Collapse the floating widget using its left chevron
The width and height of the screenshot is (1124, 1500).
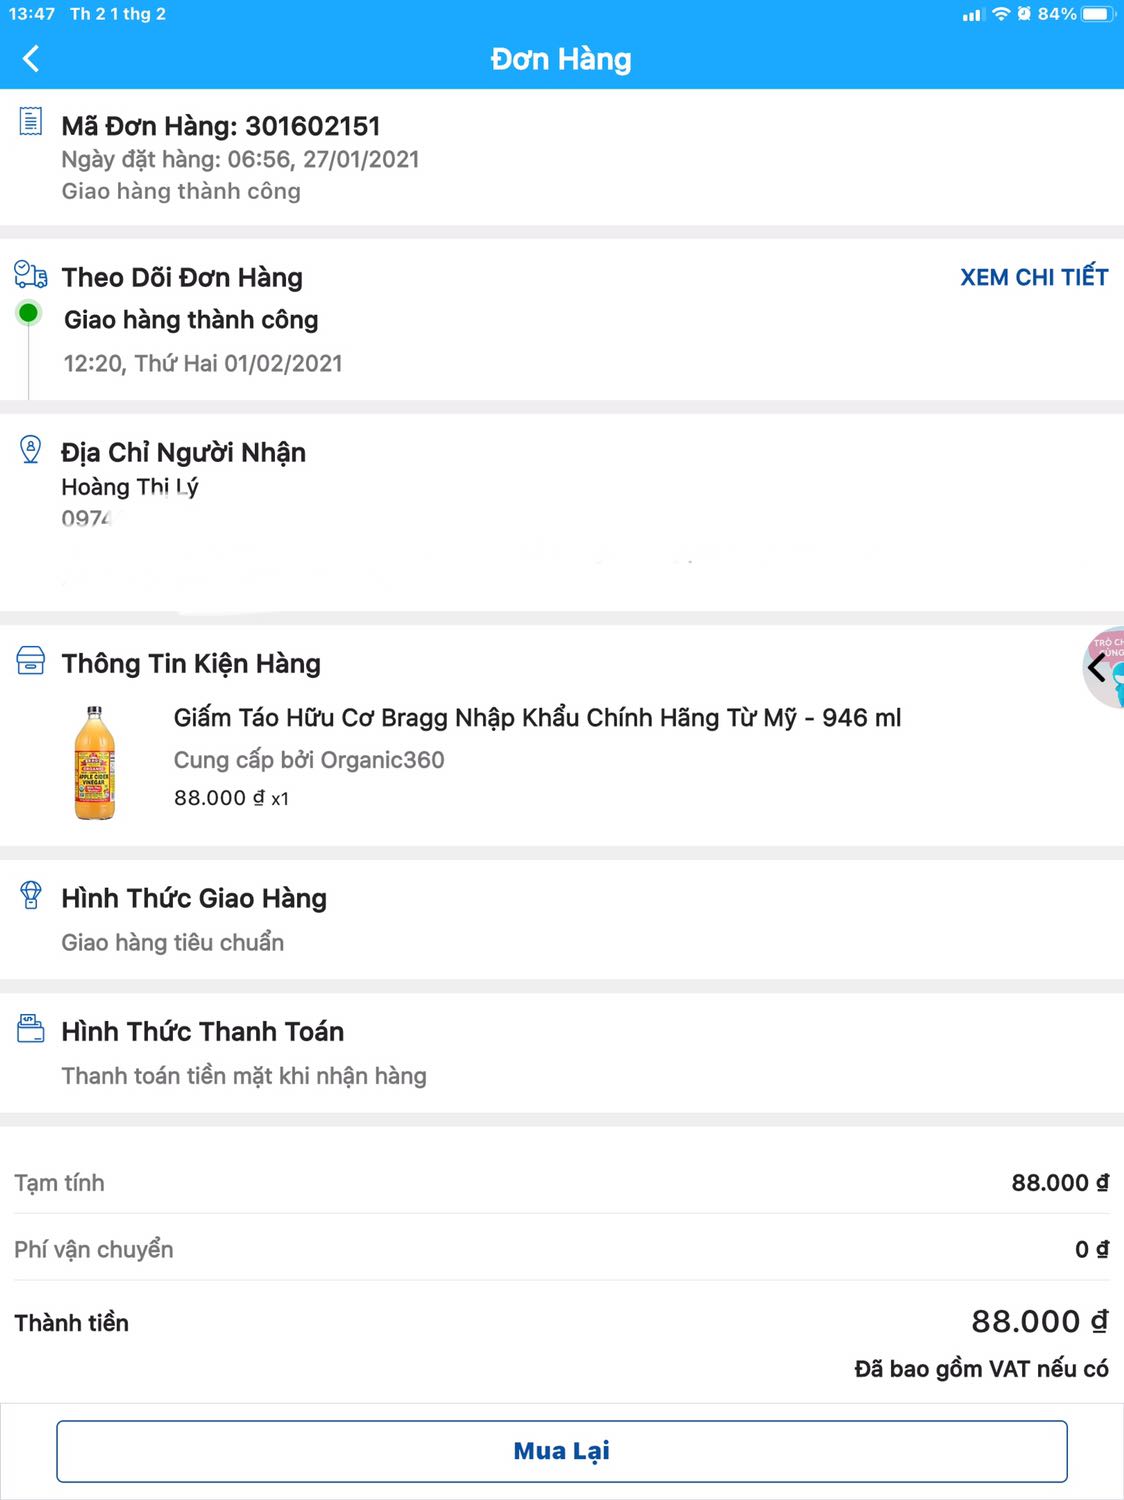click(x=1094, y=668)
